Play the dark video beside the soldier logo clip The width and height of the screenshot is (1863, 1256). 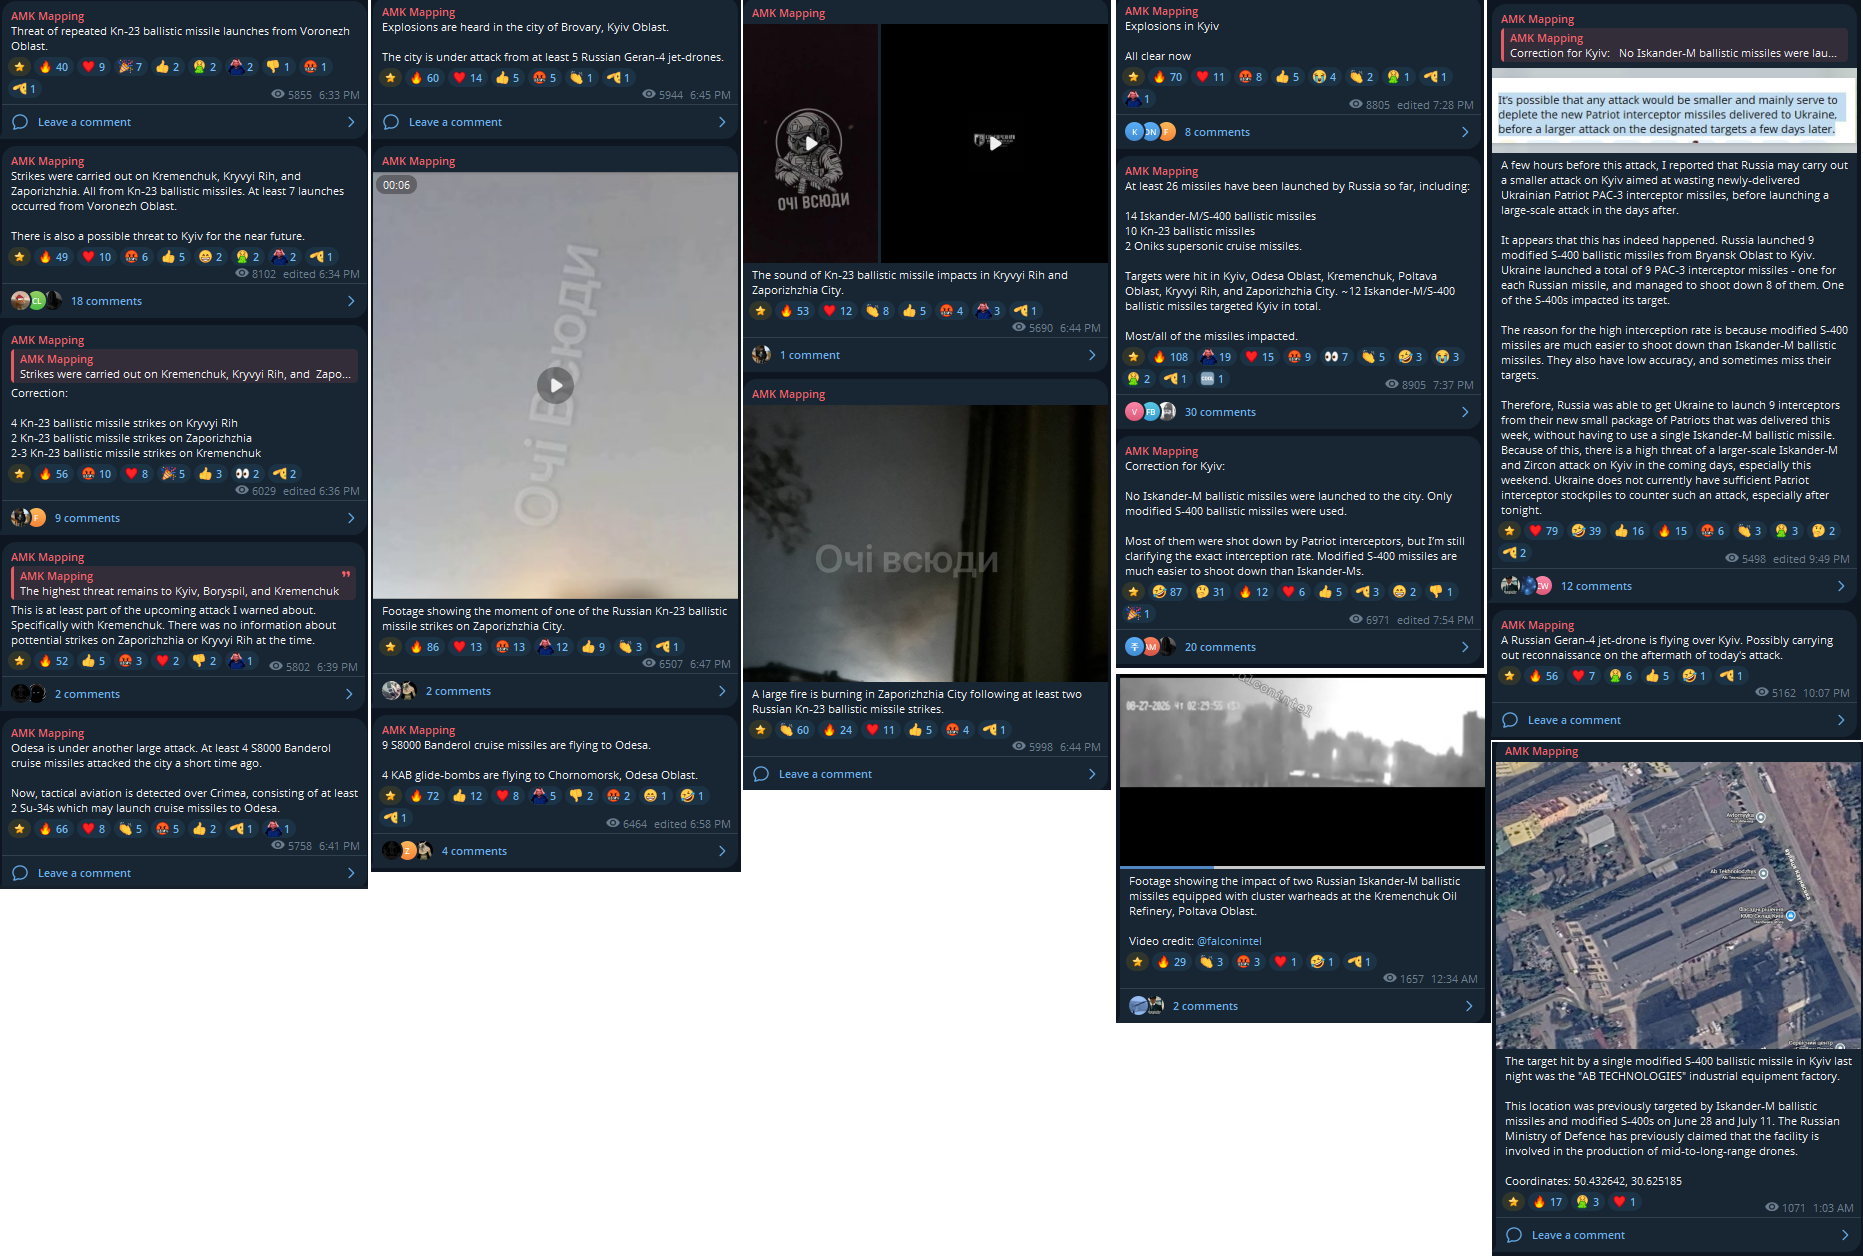point(995,143)
